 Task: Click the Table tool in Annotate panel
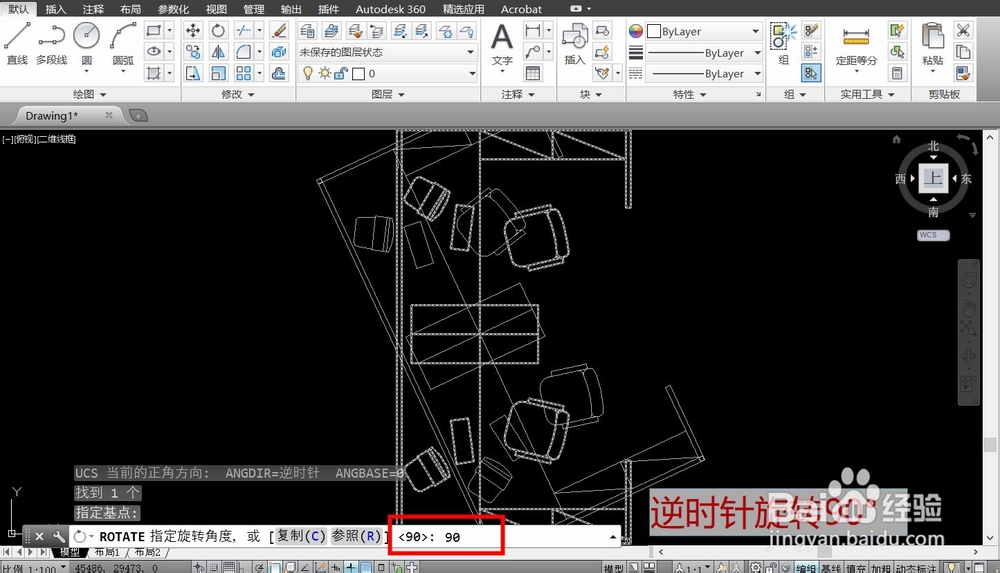[533, 73]
